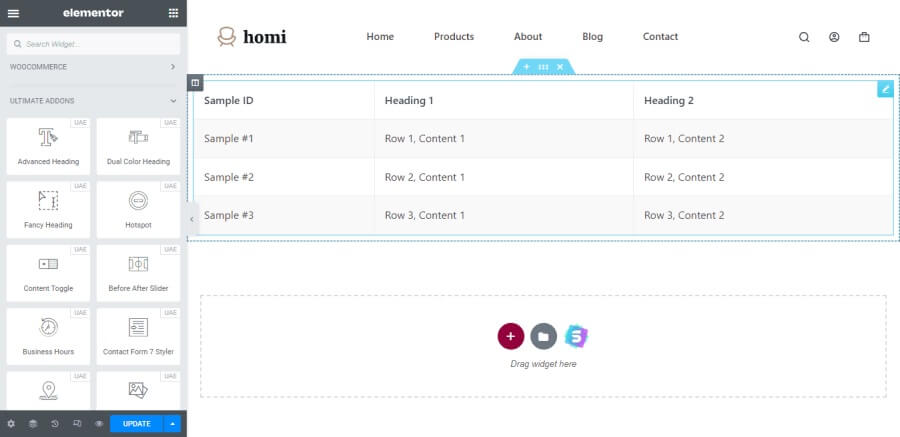The image size is (900, 437).
Task: Click the Sample #3 cell
Action: point(284,215)
